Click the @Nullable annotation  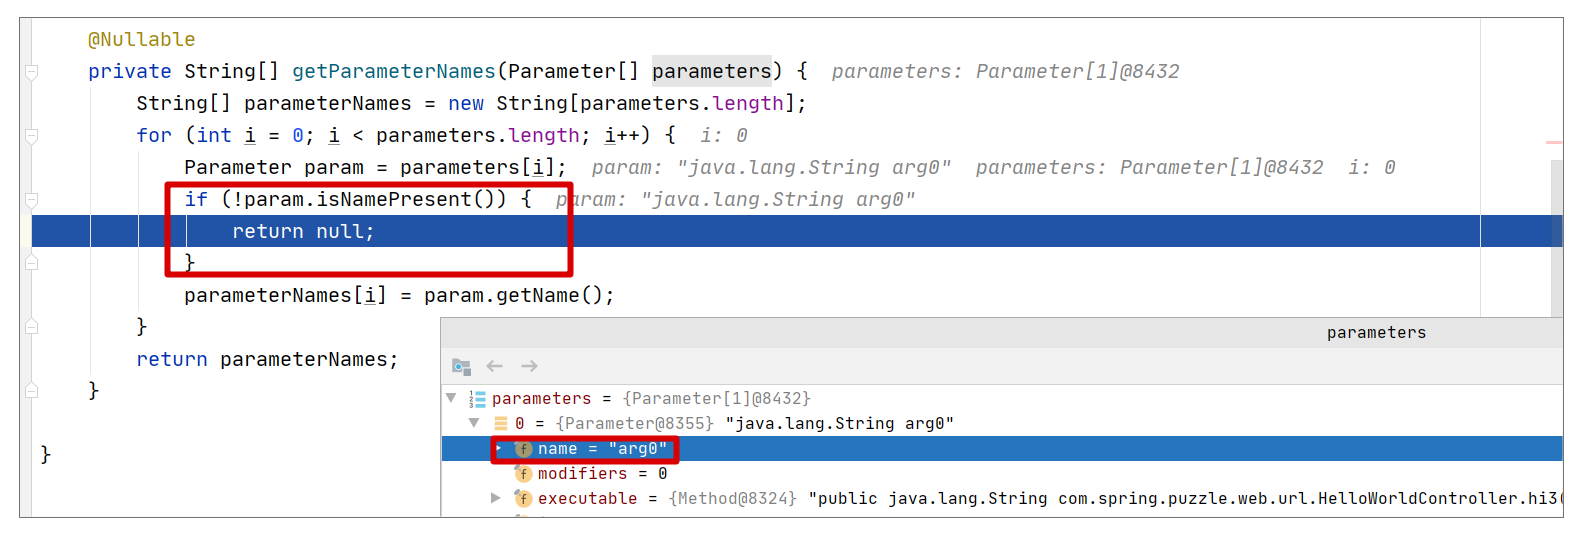click(x=142, y=40)
